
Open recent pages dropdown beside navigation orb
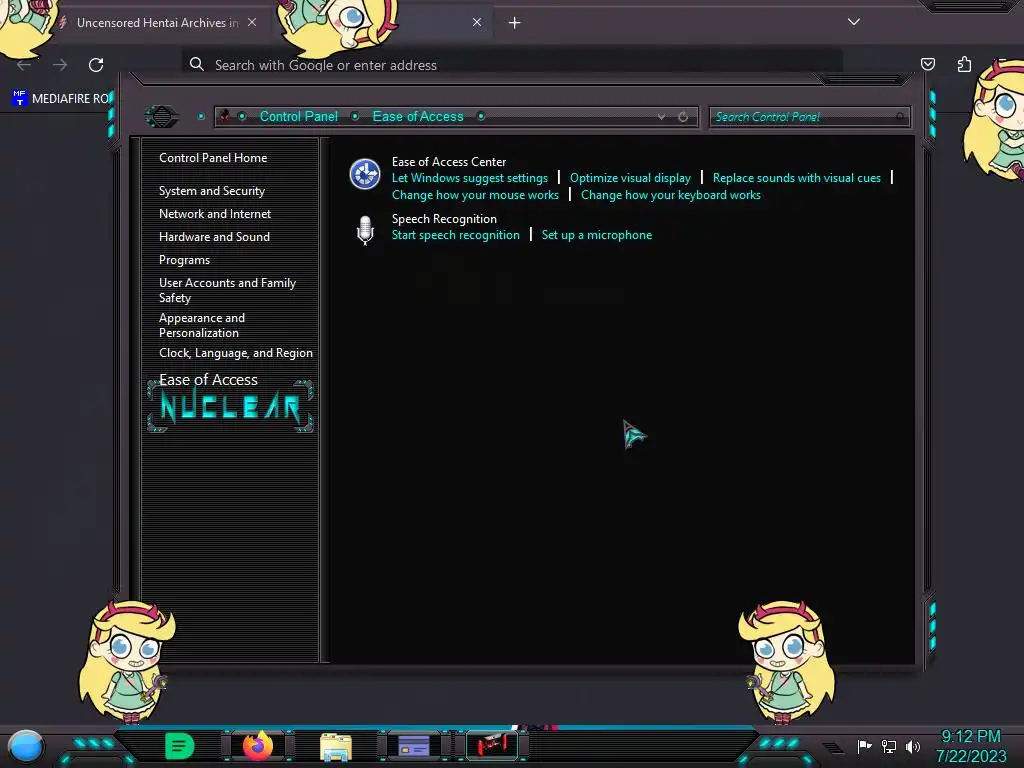(x=201, y=116)
